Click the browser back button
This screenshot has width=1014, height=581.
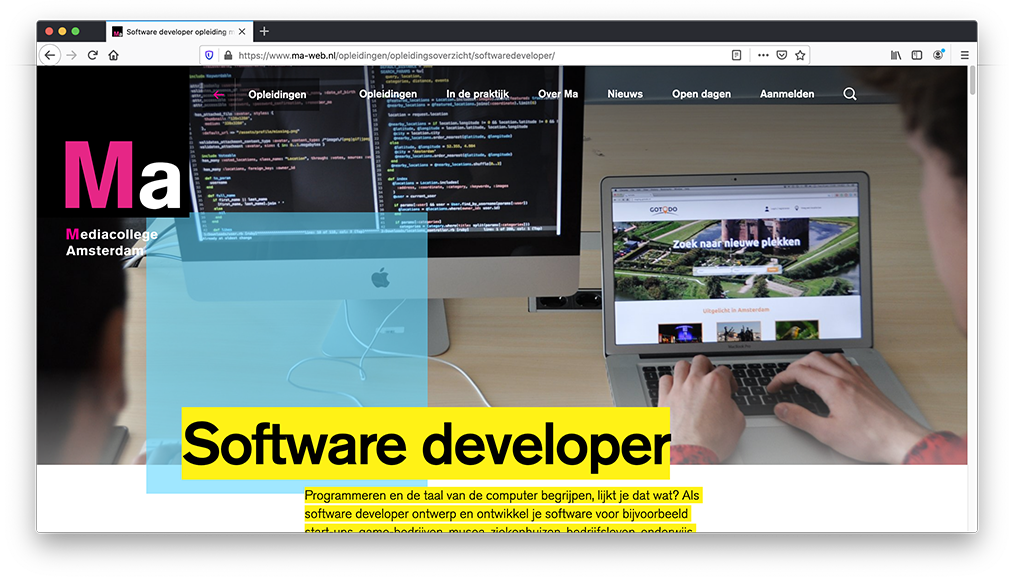(x=50, y=55)
